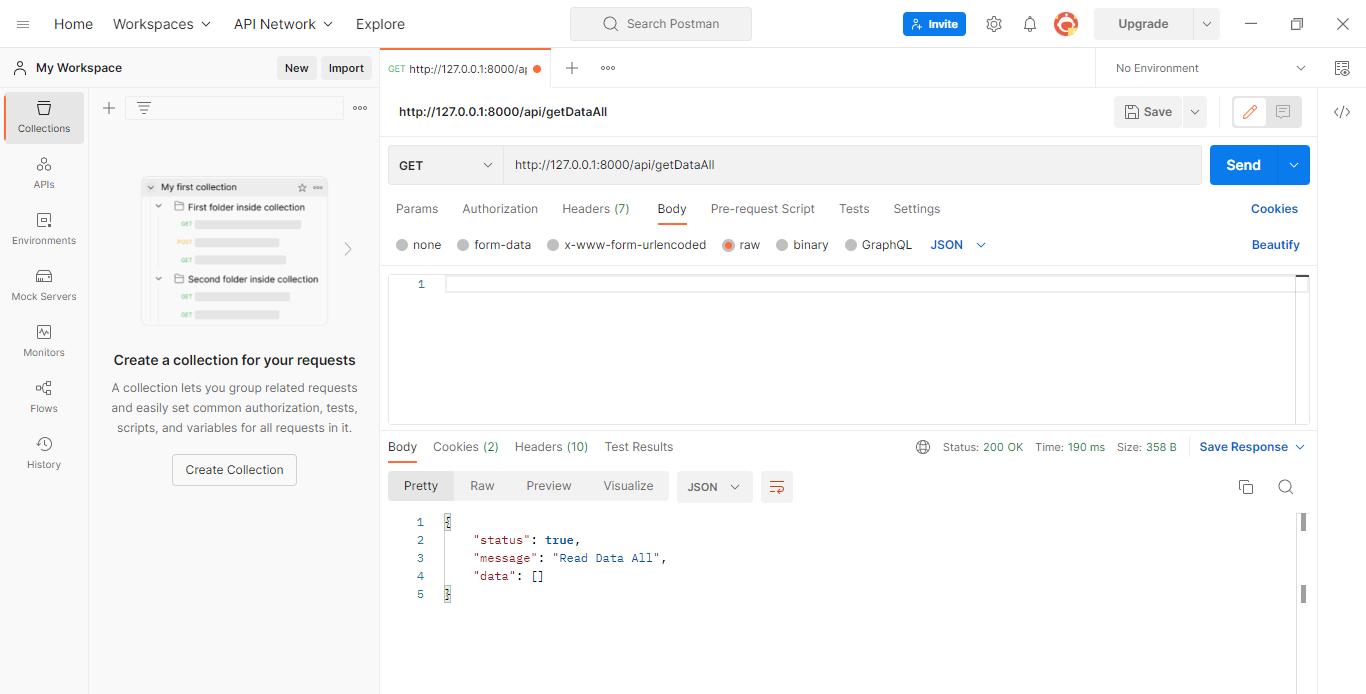Viewport: 1366px width, 694px height.
Task: Open collections panel more options ellipsis
Action: tap(360, 108)
